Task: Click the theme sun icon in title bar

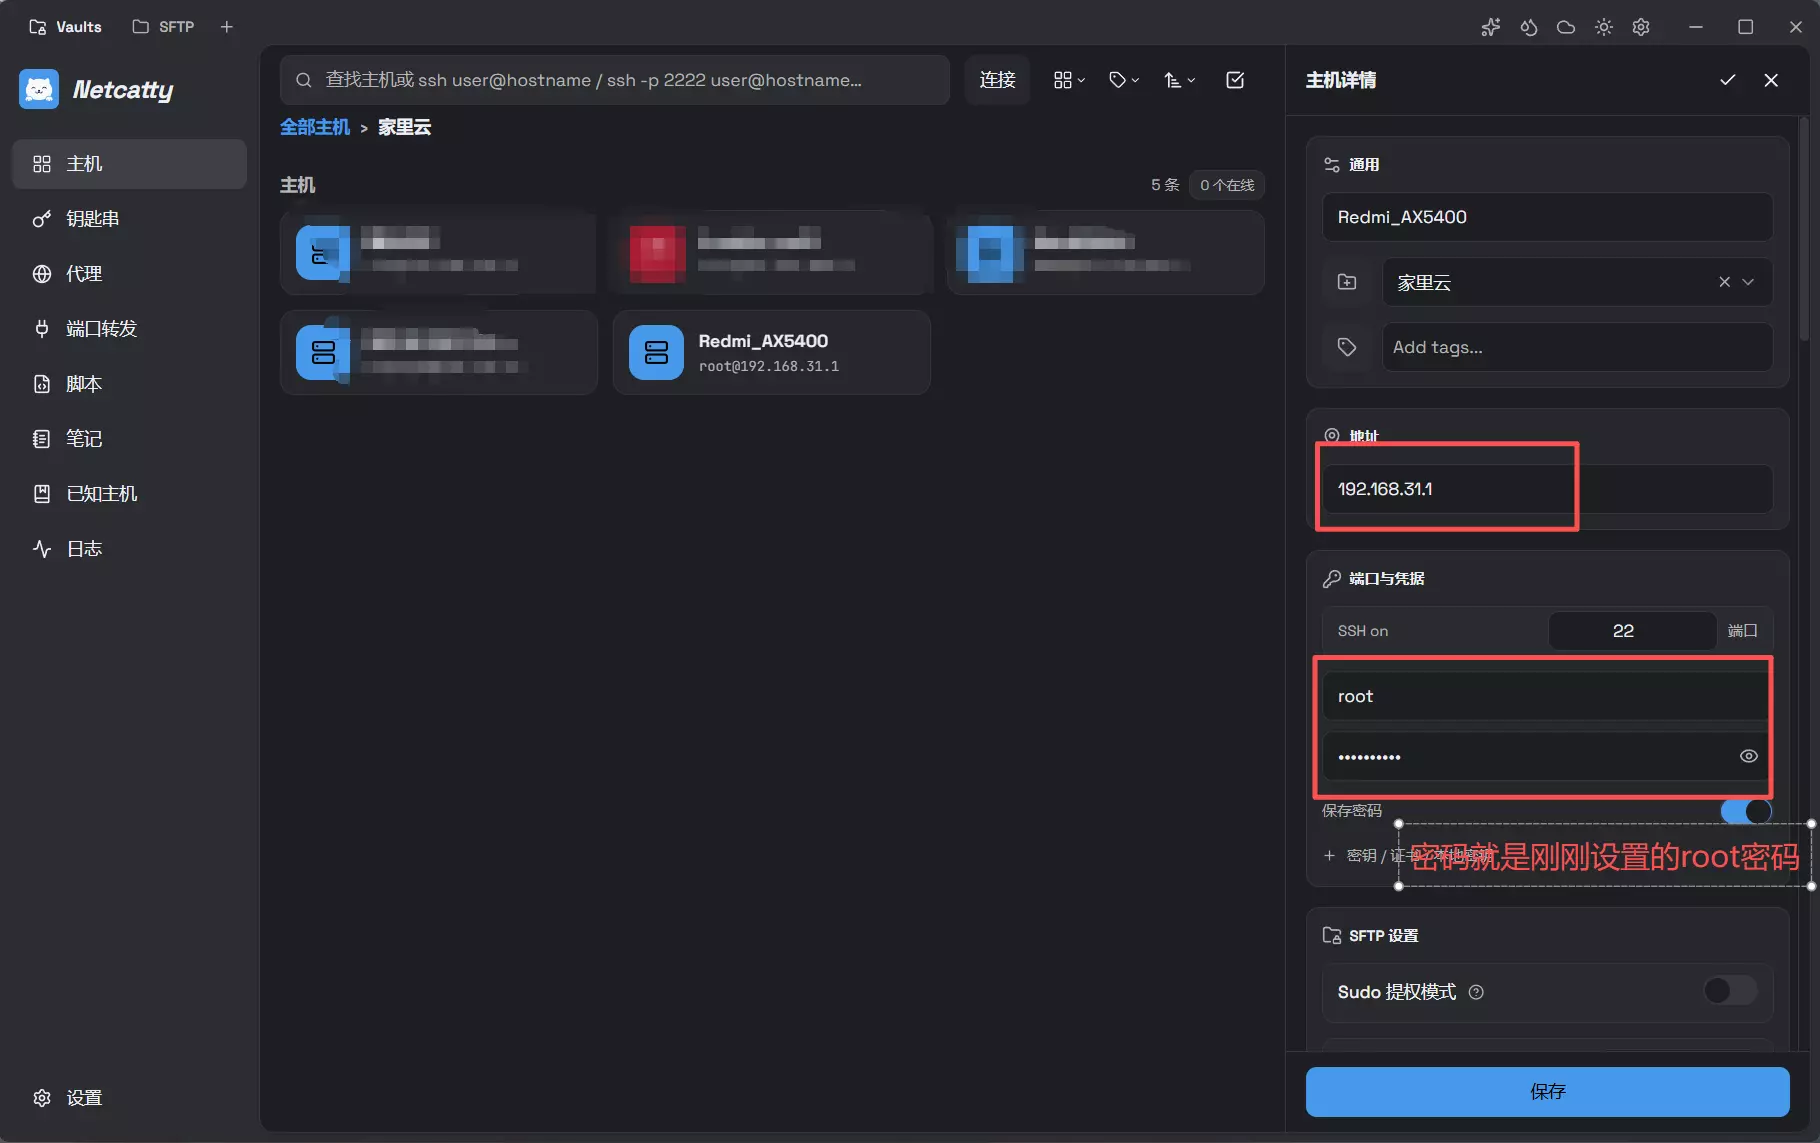Action: [x=1603, y=27]
